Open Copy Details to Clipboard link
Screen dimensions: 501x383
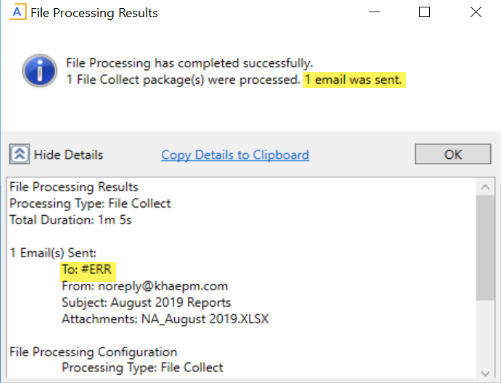pyautogui.click(x=235, y=155)
